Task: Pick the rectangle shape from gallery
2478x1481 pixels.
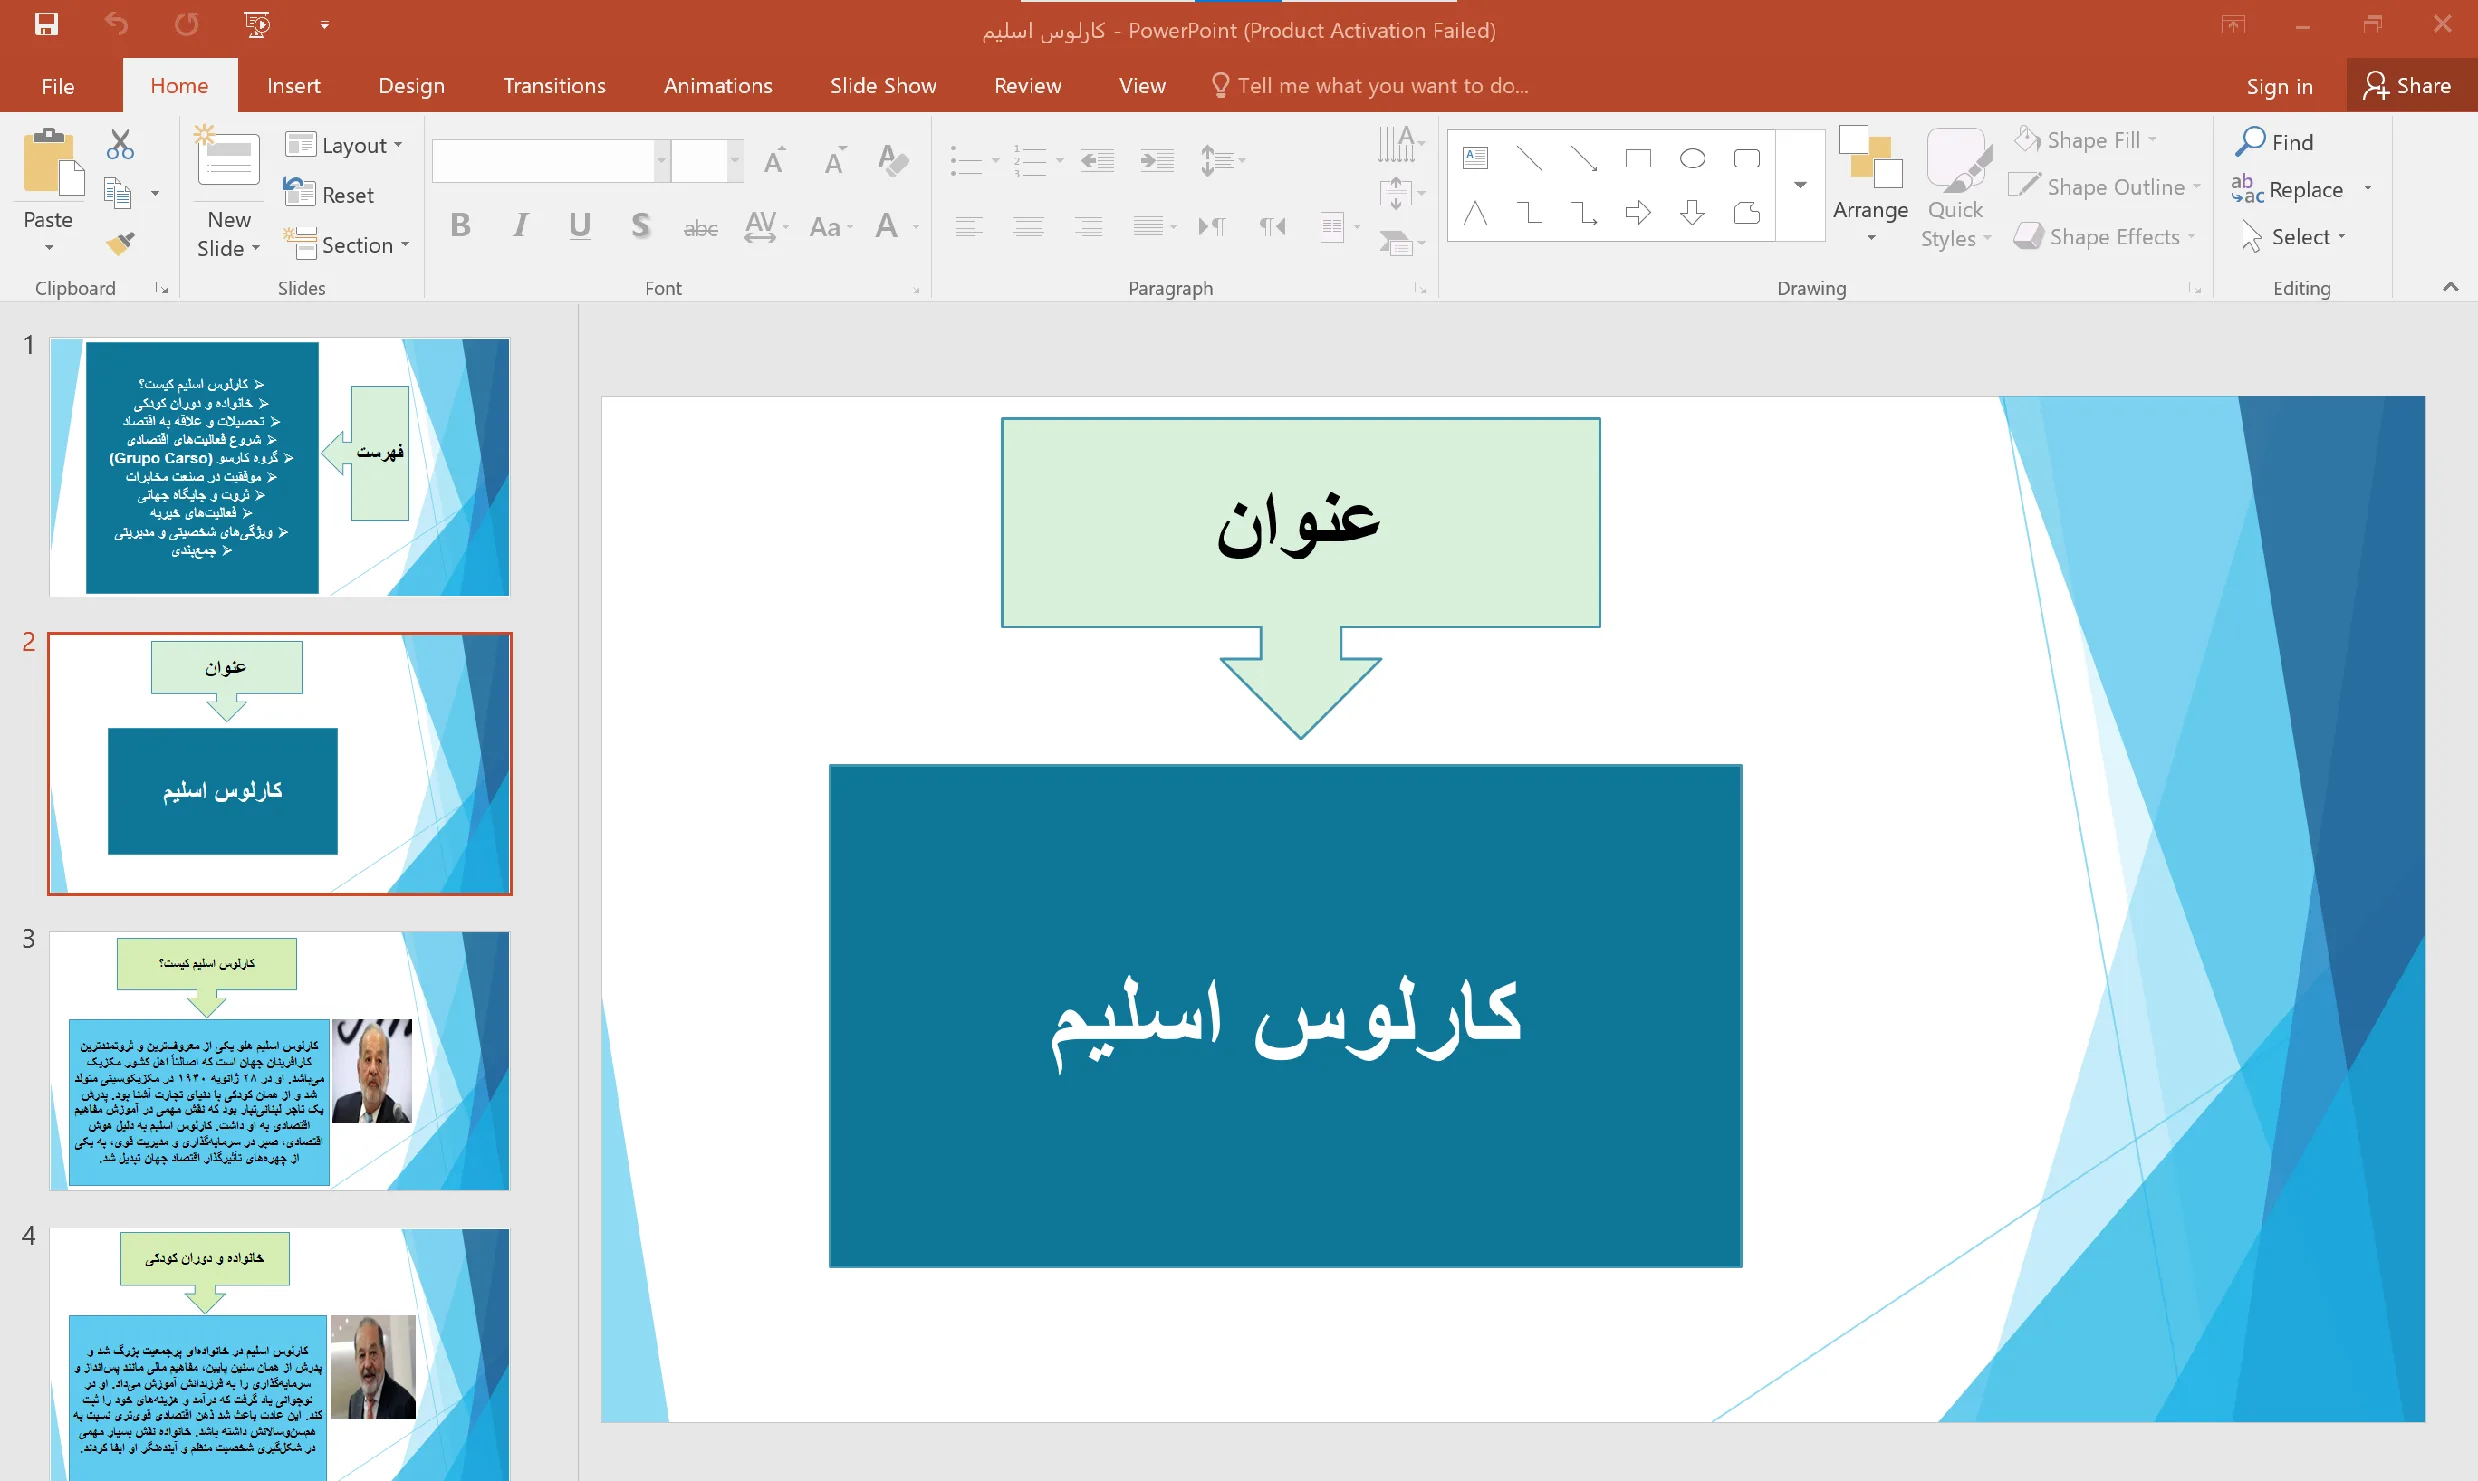Action: click(1638, 158)
